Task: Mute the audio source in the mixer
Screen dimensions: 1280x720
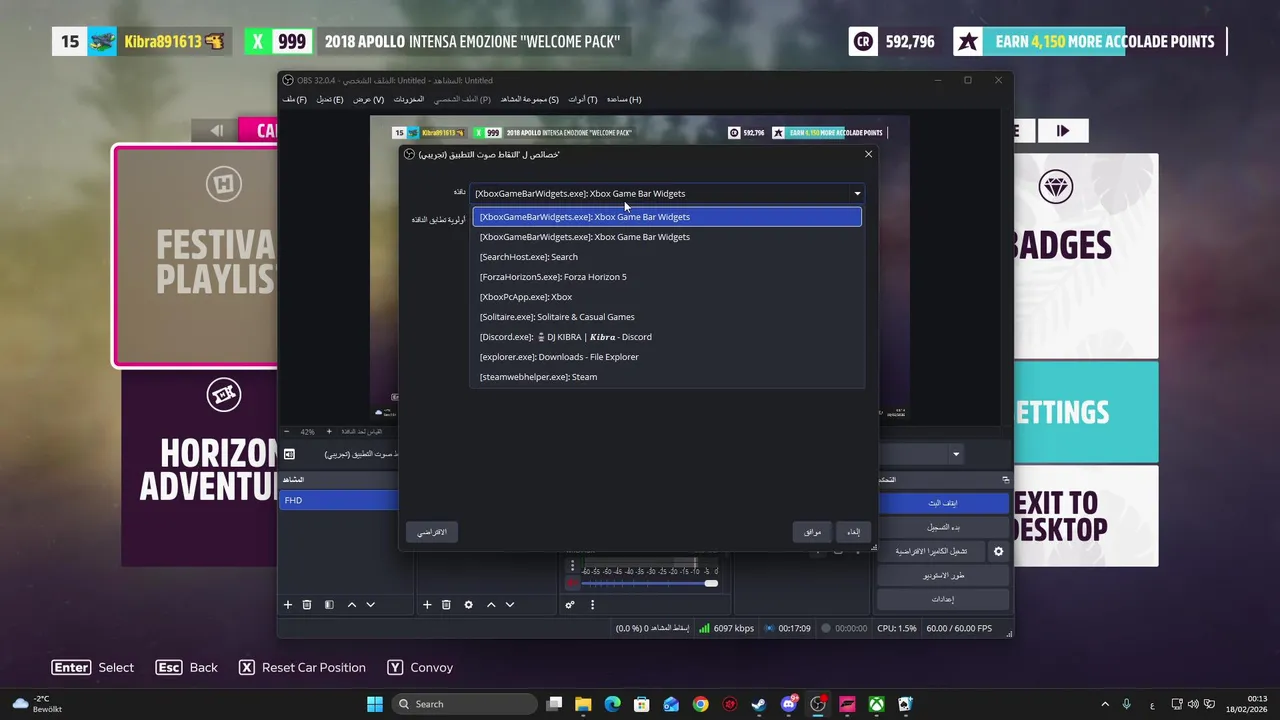Action: (573, 583)
